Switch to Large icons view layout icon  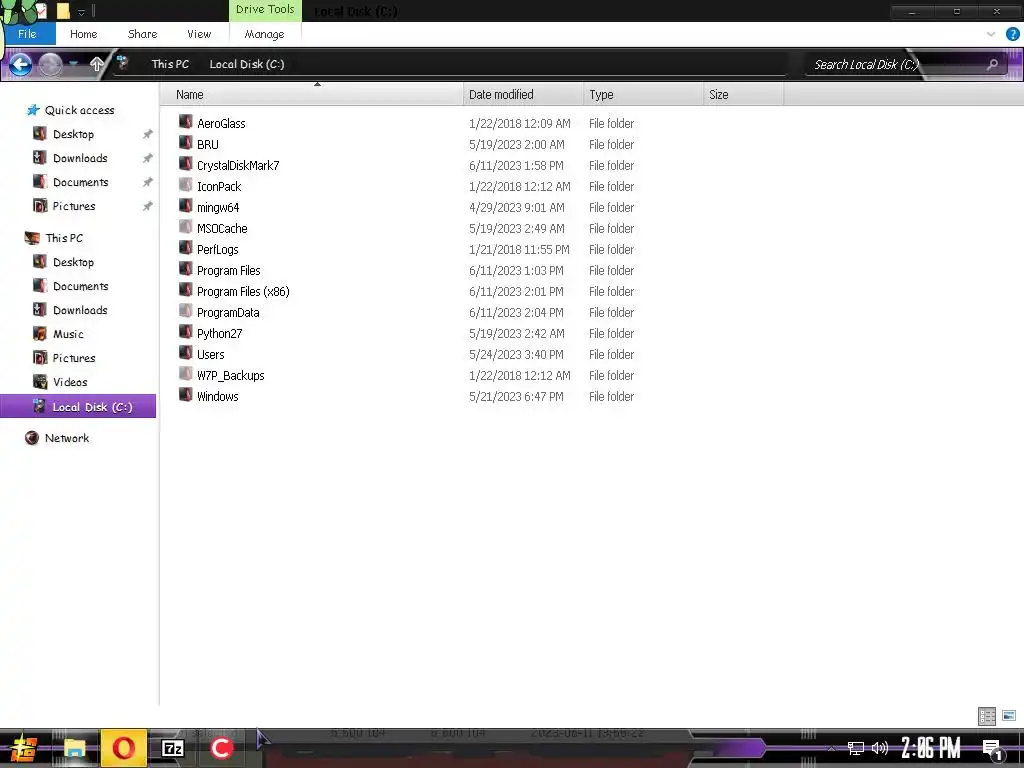point(1009,716)
